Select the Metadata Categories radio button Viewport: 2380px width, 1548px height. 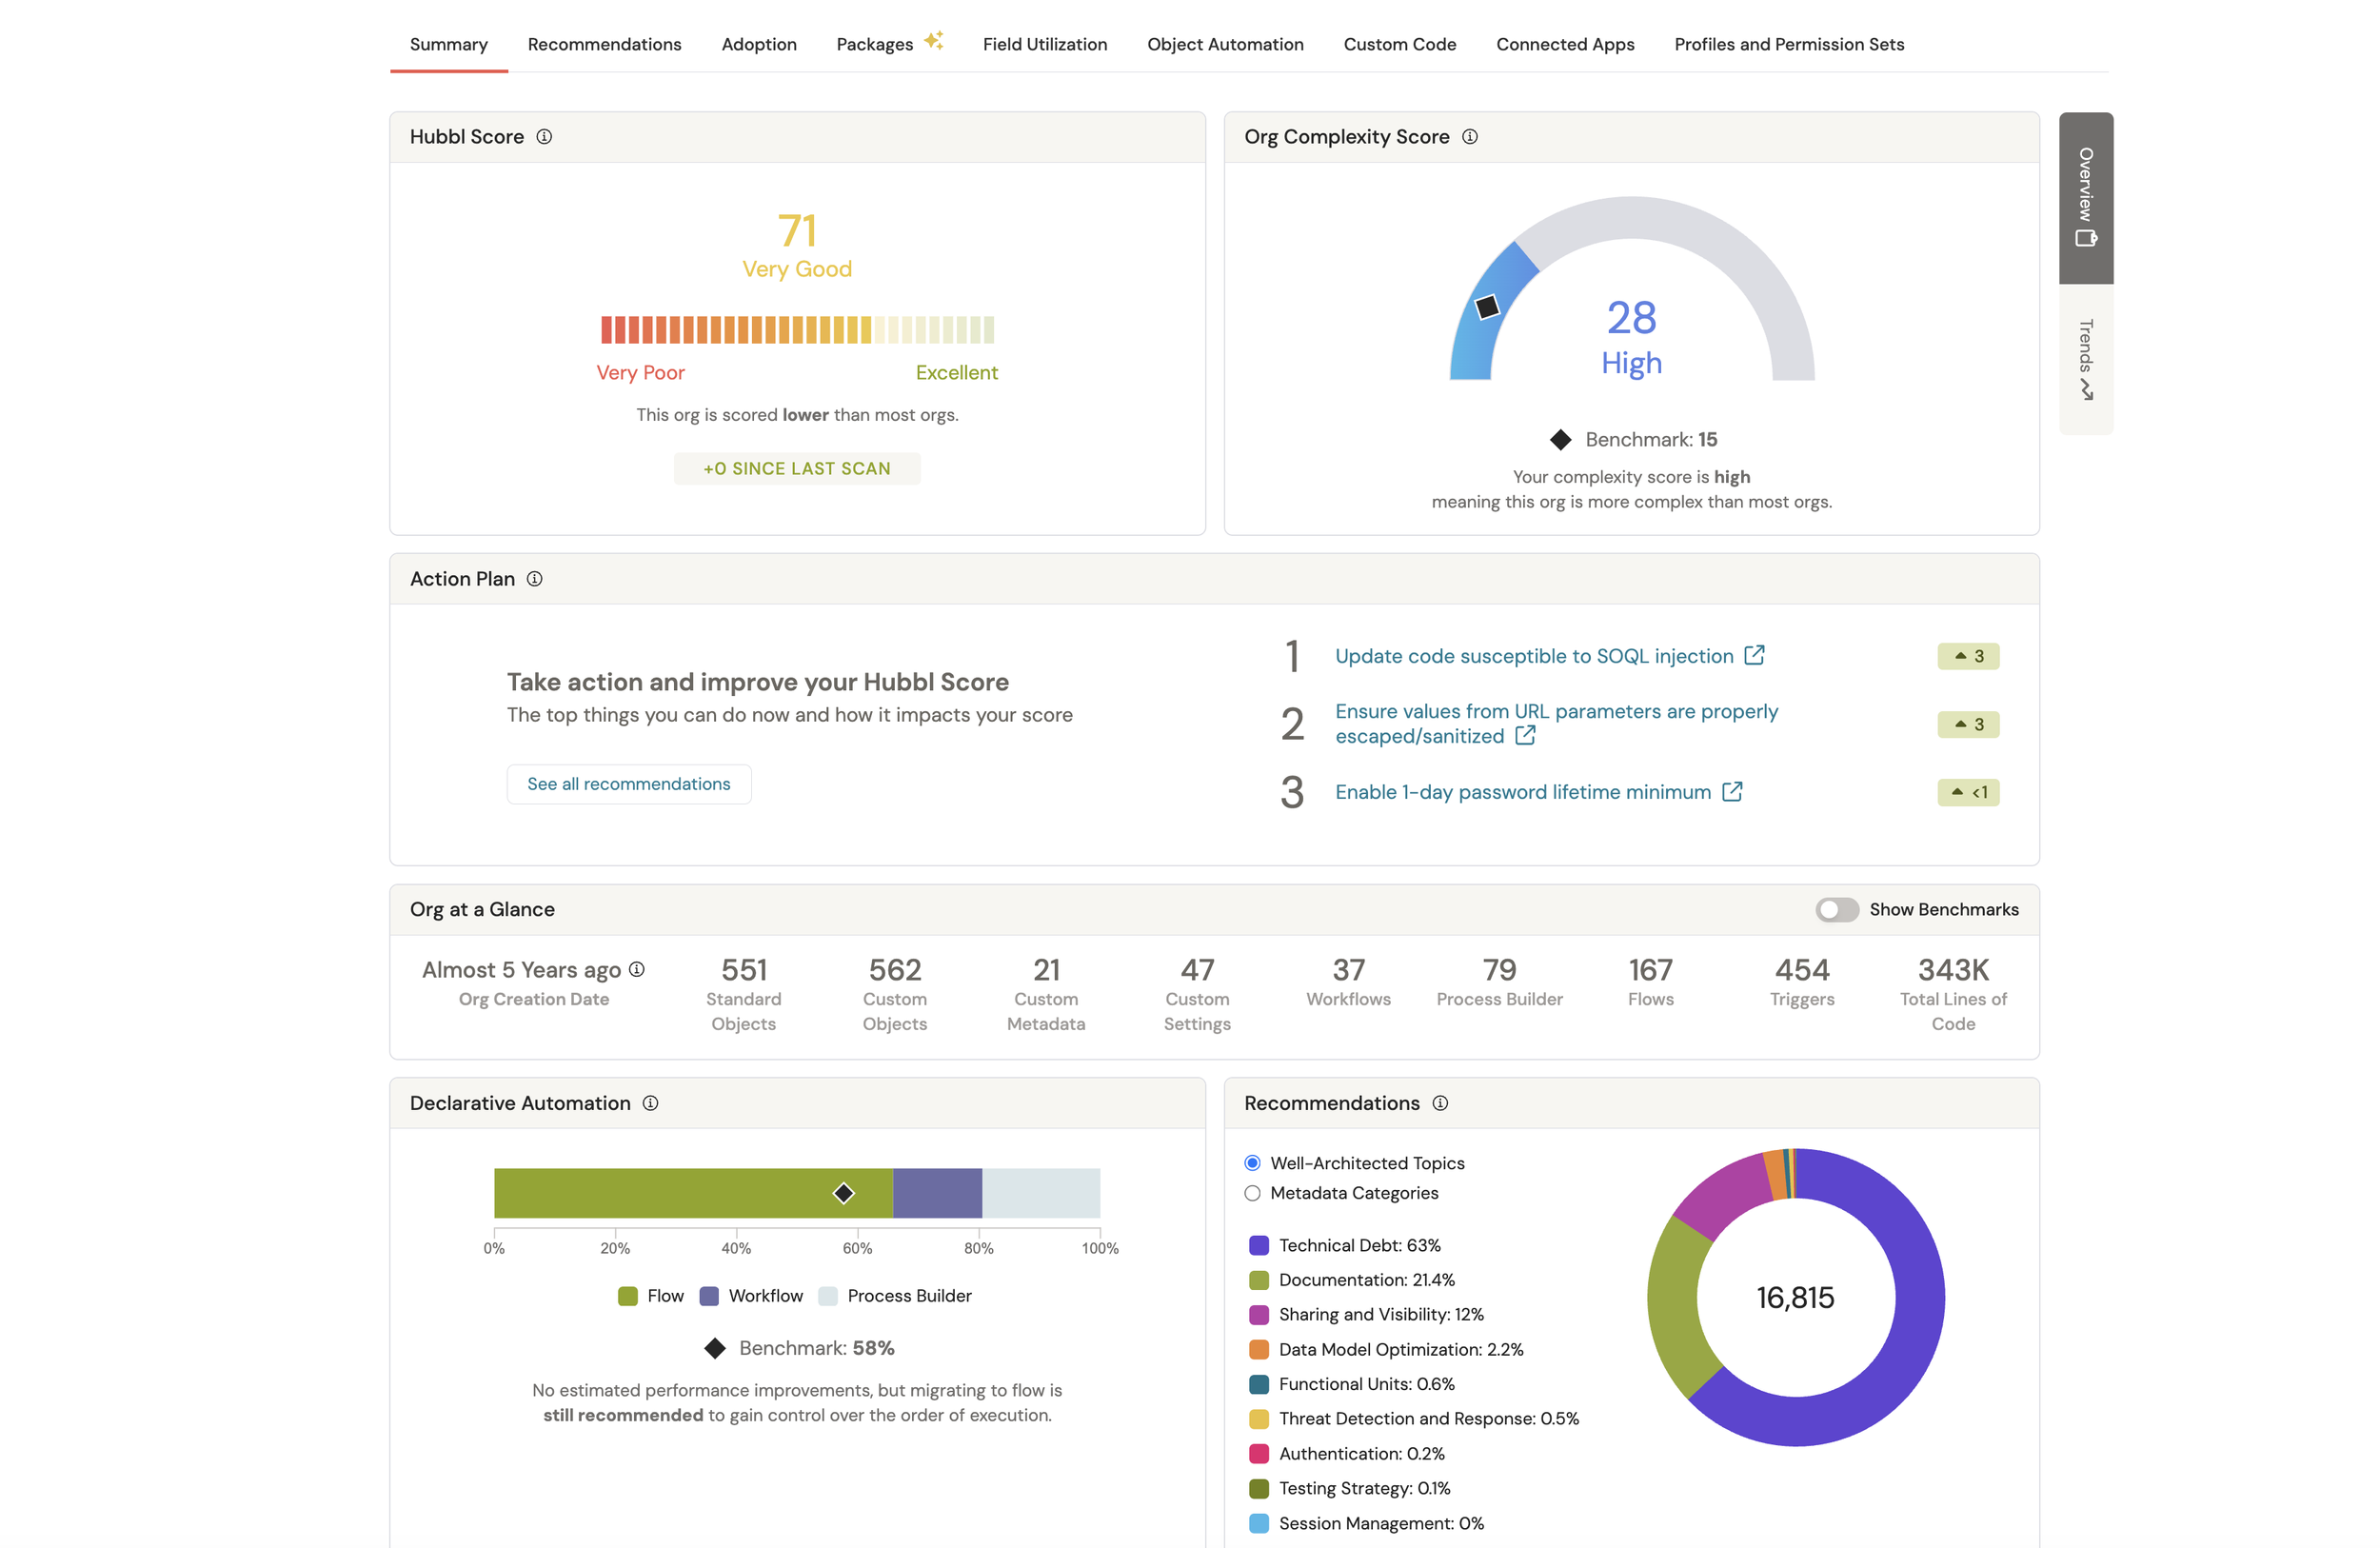point(1252,1193)
